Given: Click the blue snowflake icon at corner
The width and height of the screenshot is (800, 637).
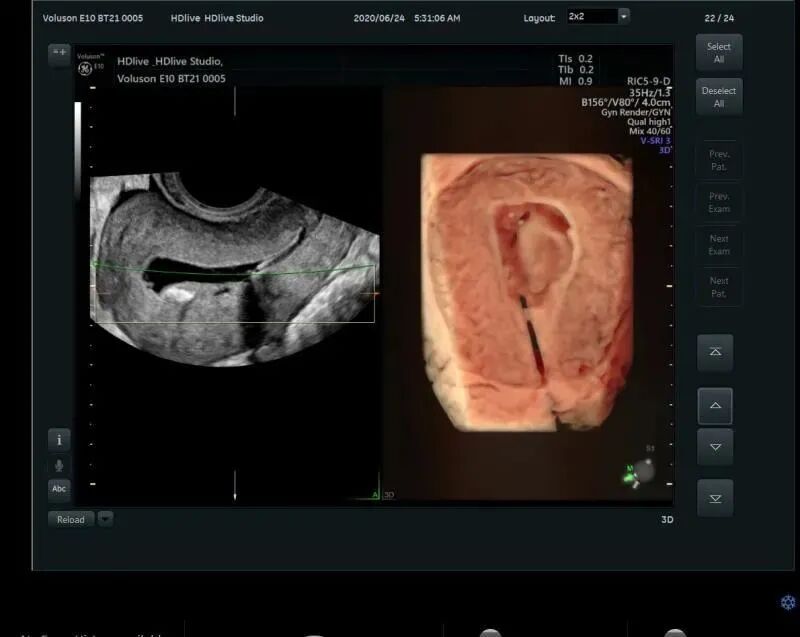Looking at the screenshot, I should [x=788, y=602].
